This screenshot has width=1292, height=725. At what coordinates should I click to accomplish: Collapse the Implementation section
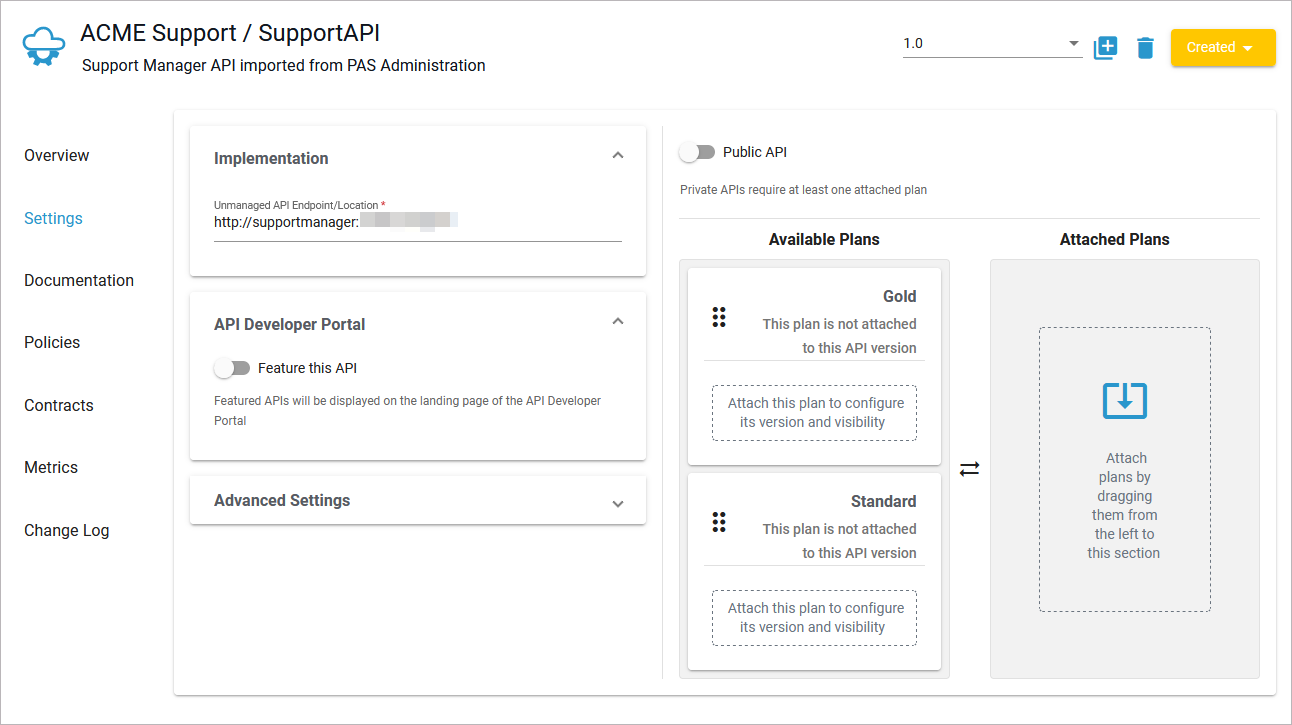617,156
